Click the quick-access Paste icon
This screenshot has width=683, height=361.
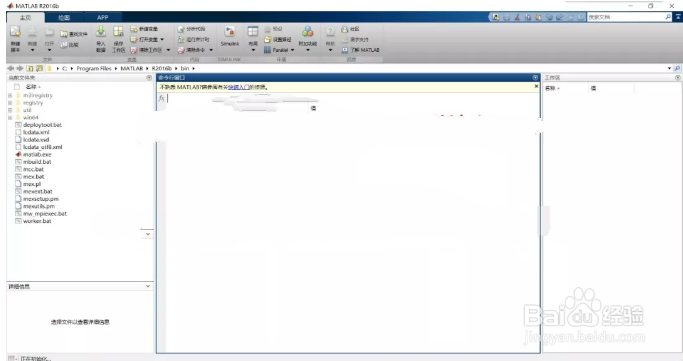538,17
